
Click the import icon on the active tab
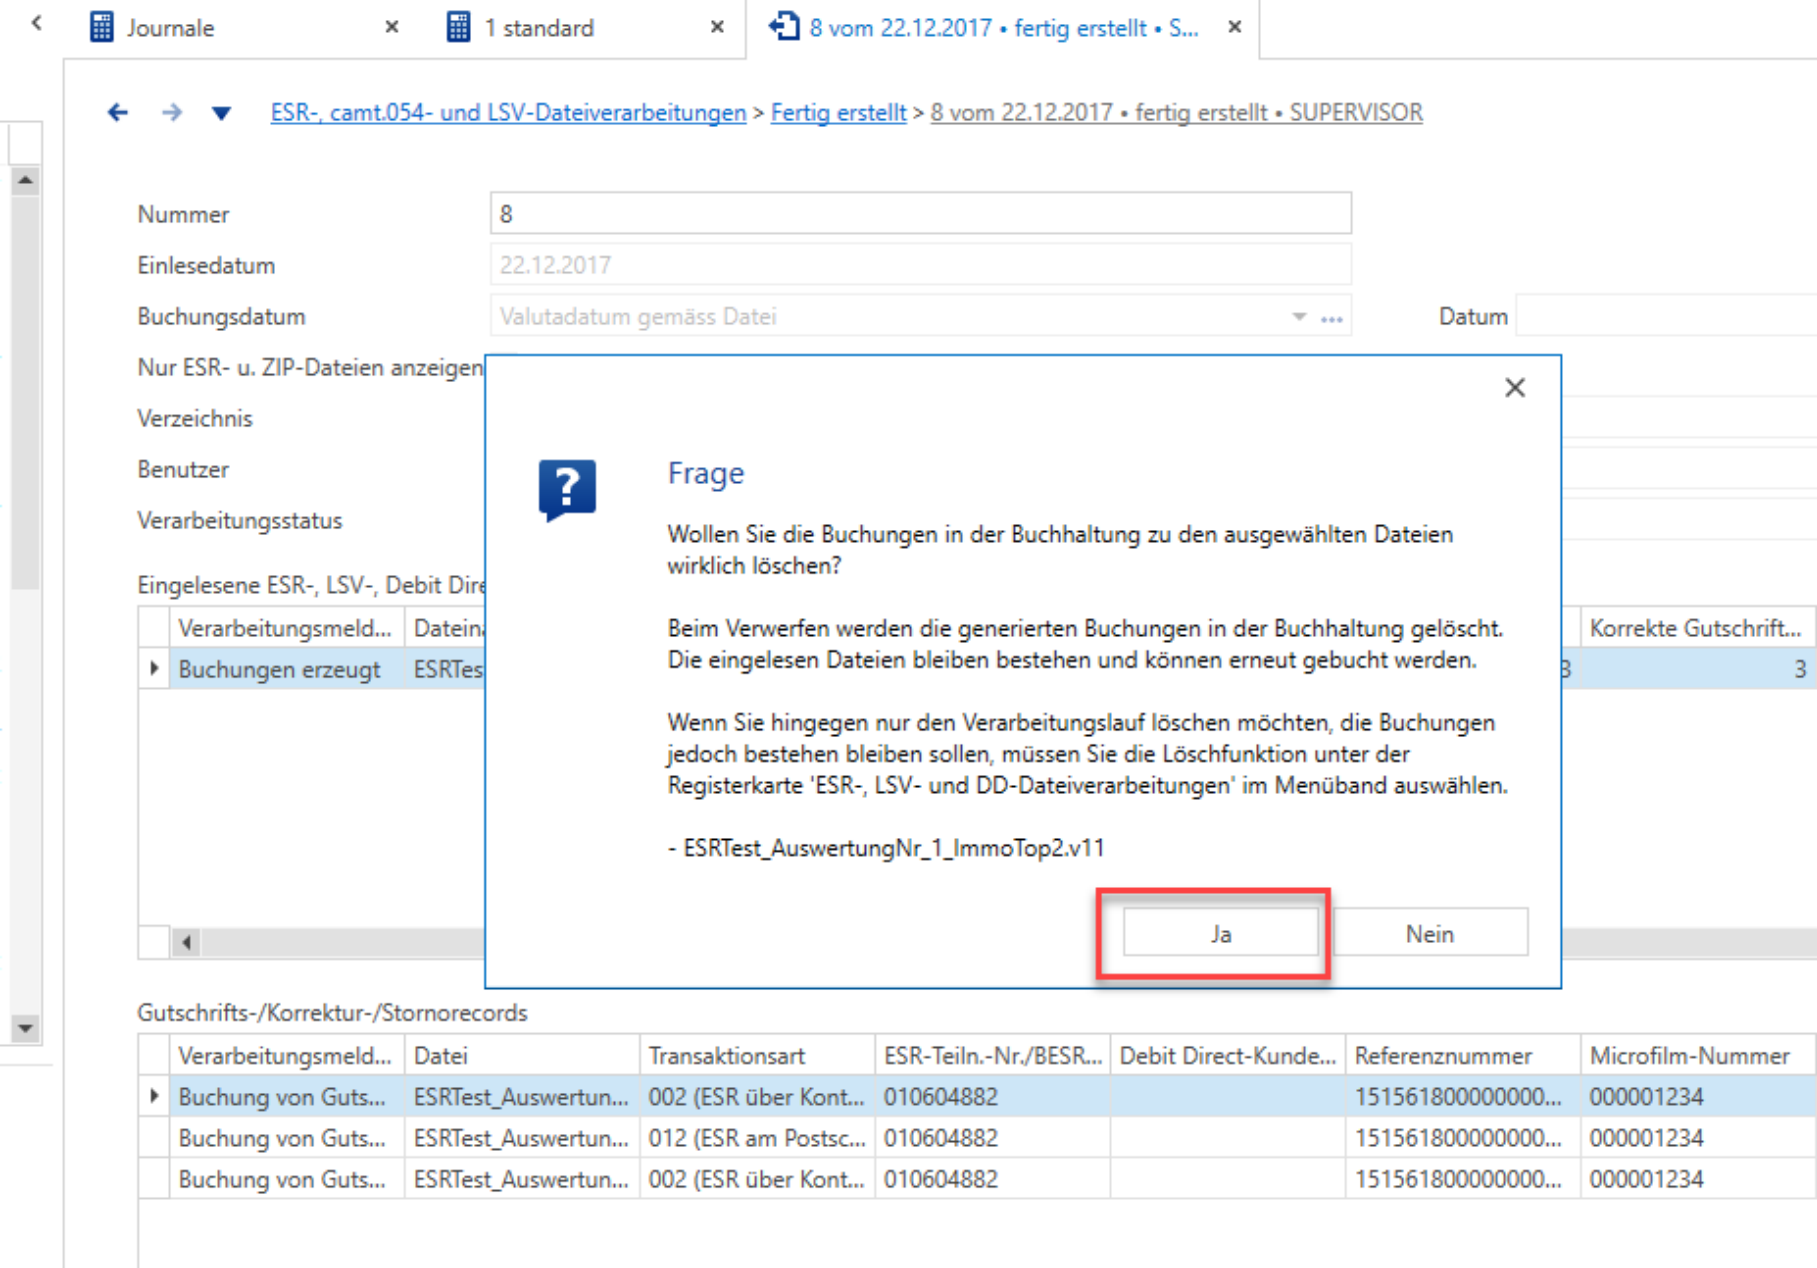784,26
